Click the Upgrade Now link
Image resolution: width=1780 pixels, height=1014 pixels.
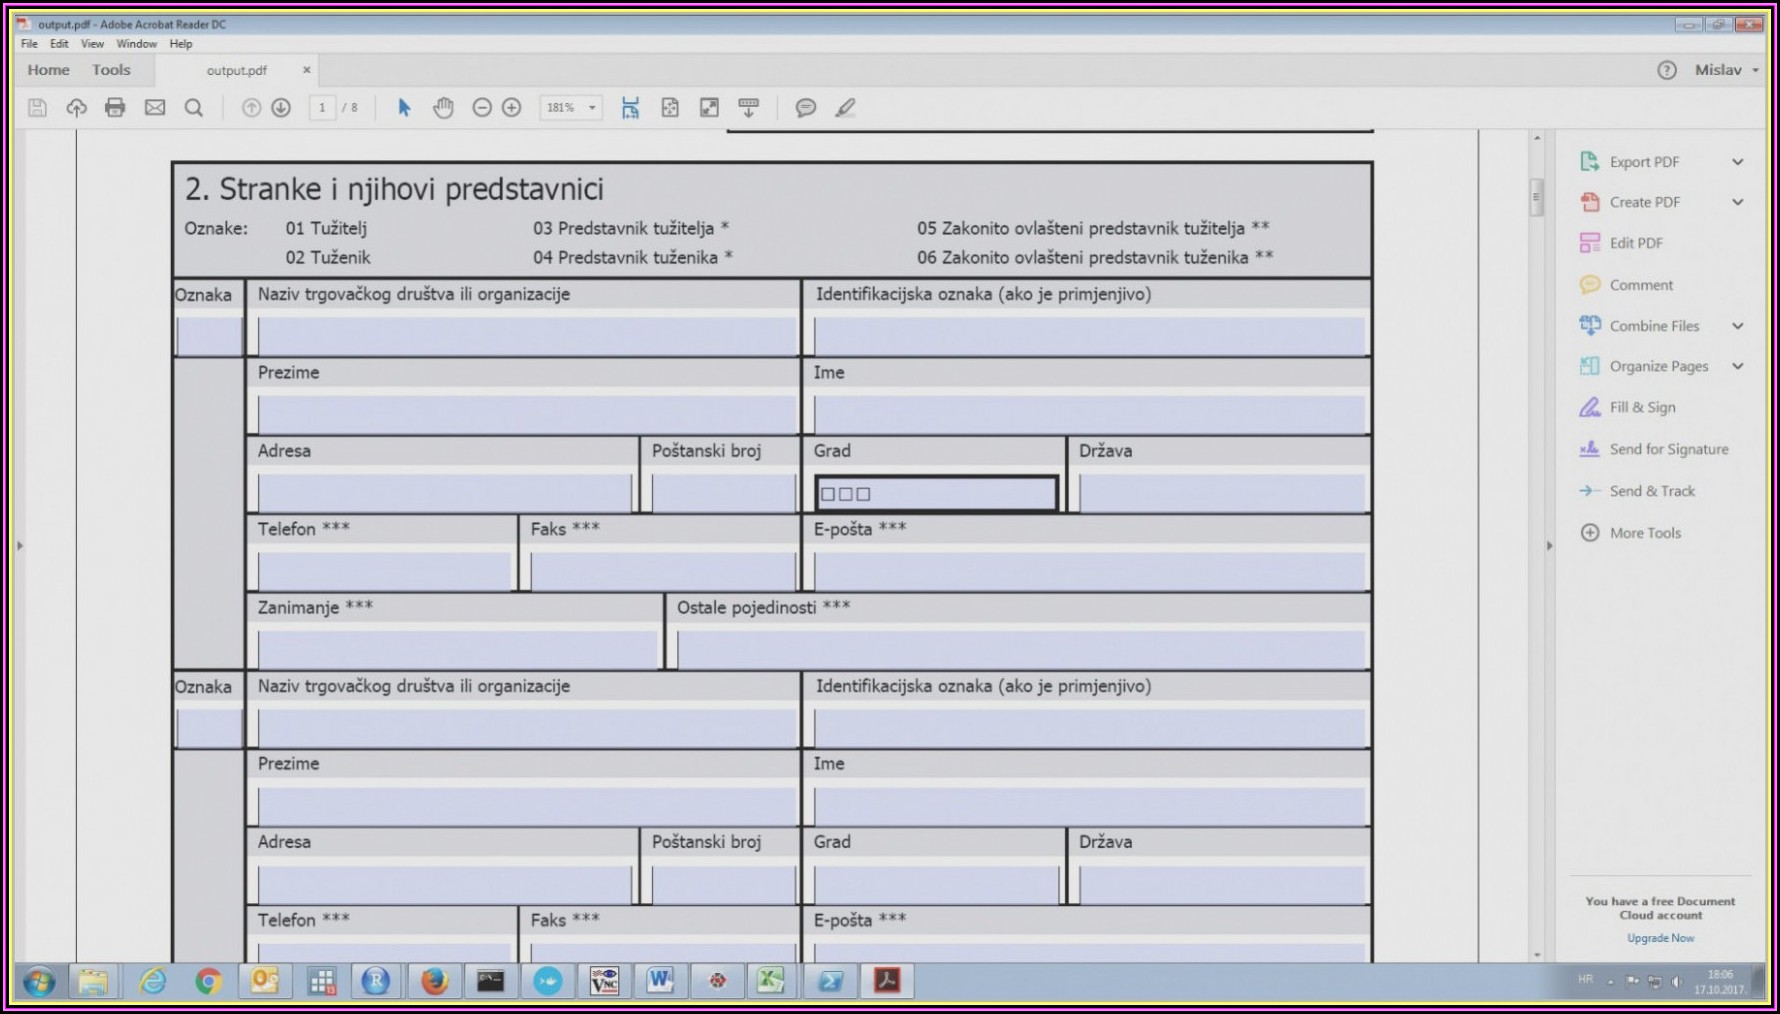click(1660, 938)
